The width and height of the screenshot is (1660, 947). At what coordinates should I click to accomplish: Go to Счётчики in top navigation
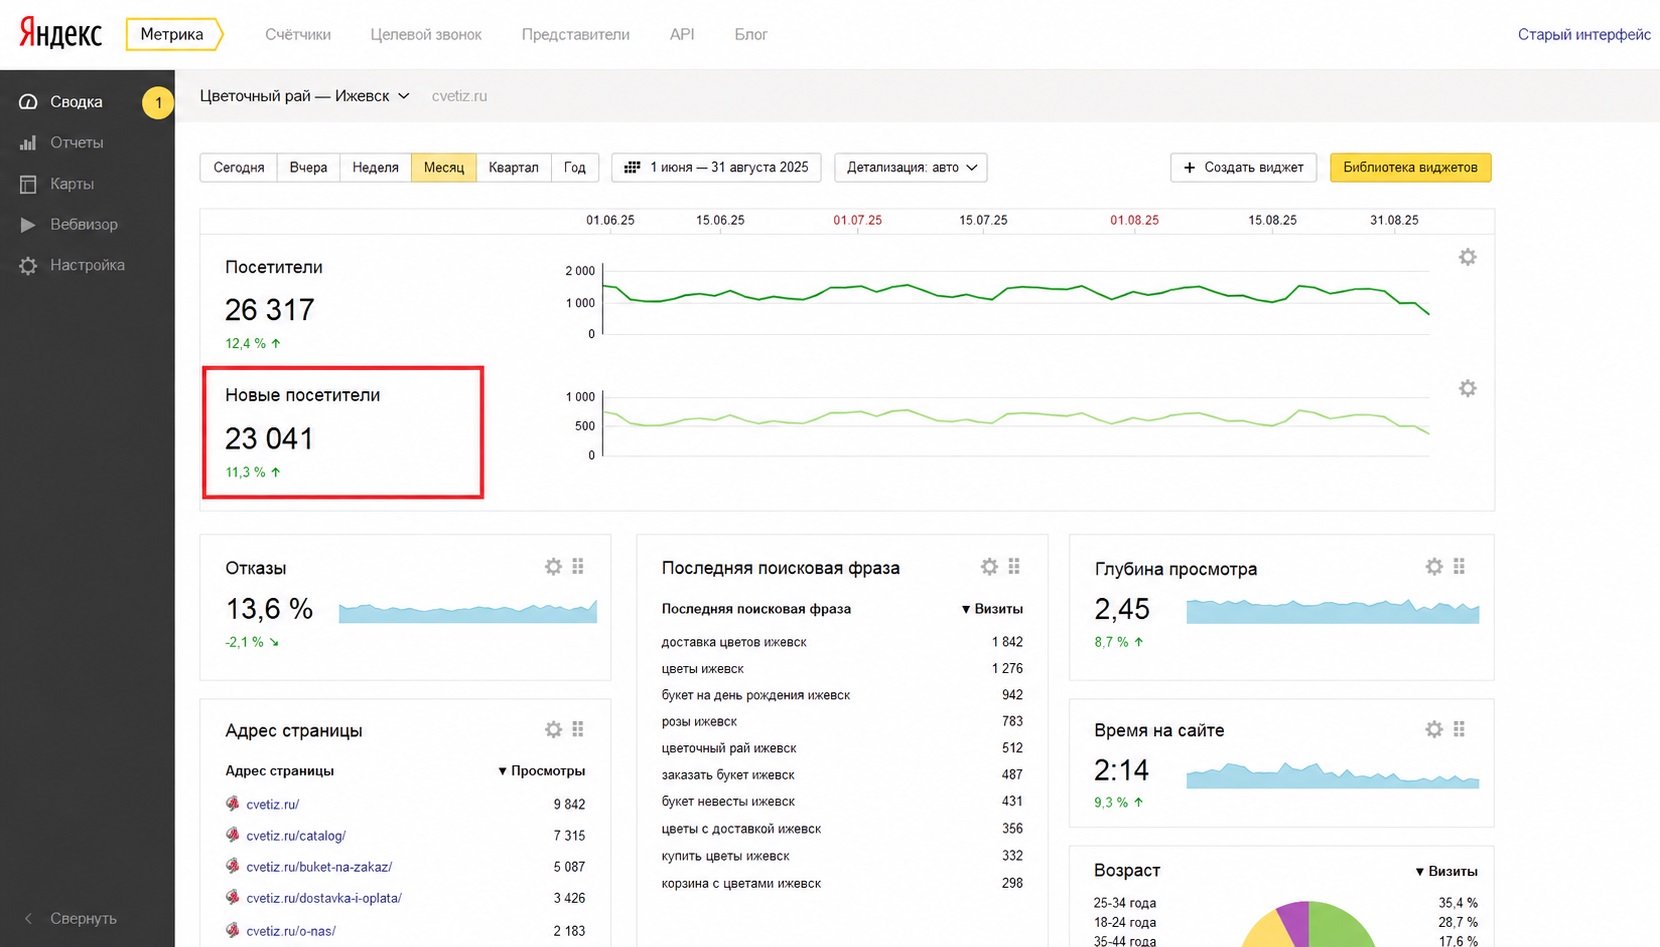298,34
